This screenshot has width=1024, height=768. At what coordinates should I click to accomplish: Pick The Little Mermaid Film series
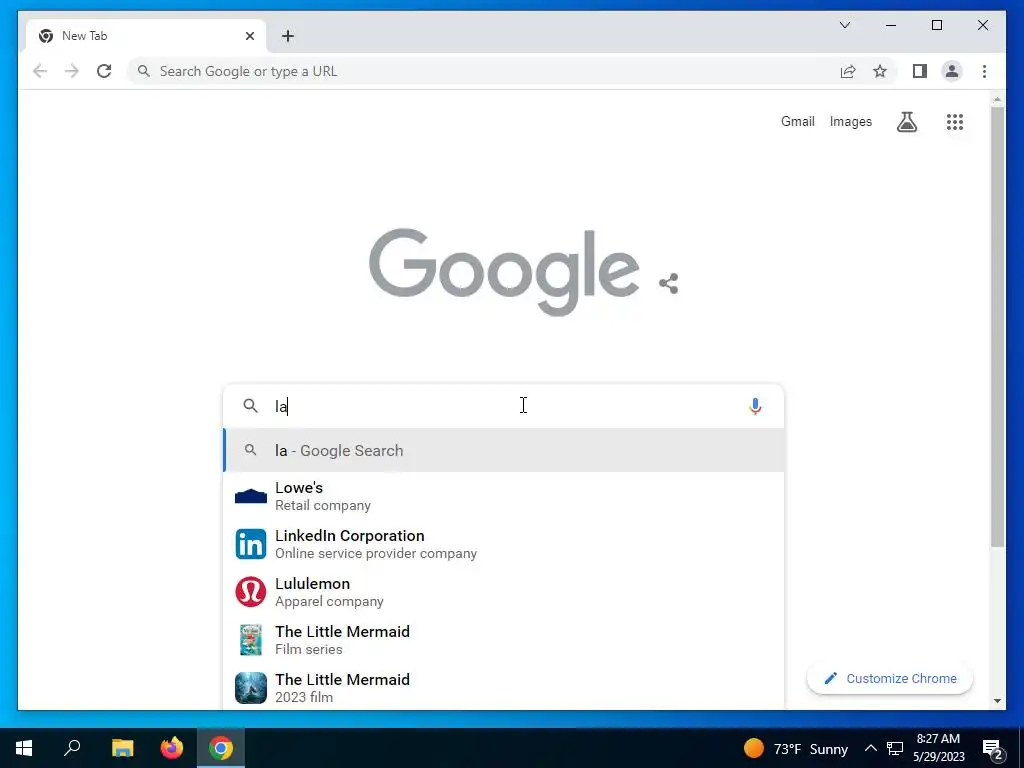[504, 640]
